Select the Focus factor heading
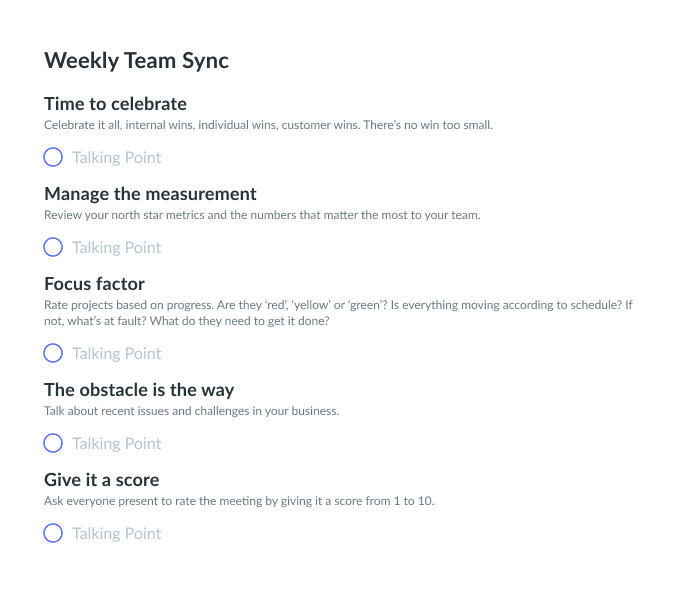Image resolution: width=684 pixels, height=592 pixels. point(94,284)
